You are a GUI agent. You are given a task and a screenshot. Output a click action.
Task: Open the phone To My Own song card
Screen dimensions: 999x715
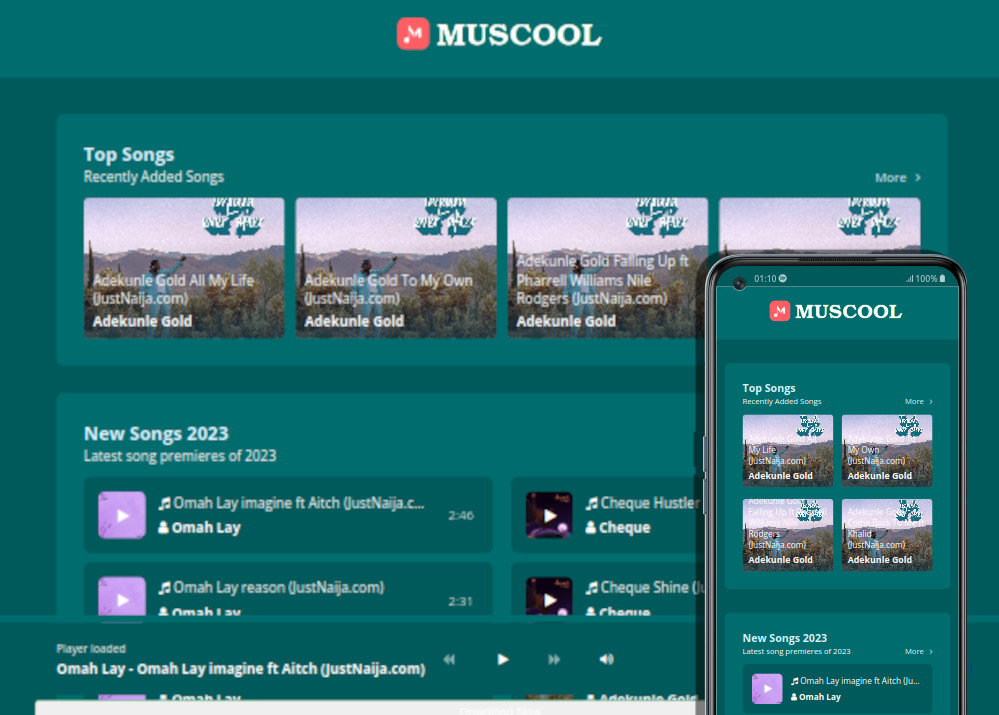point(887,451)
